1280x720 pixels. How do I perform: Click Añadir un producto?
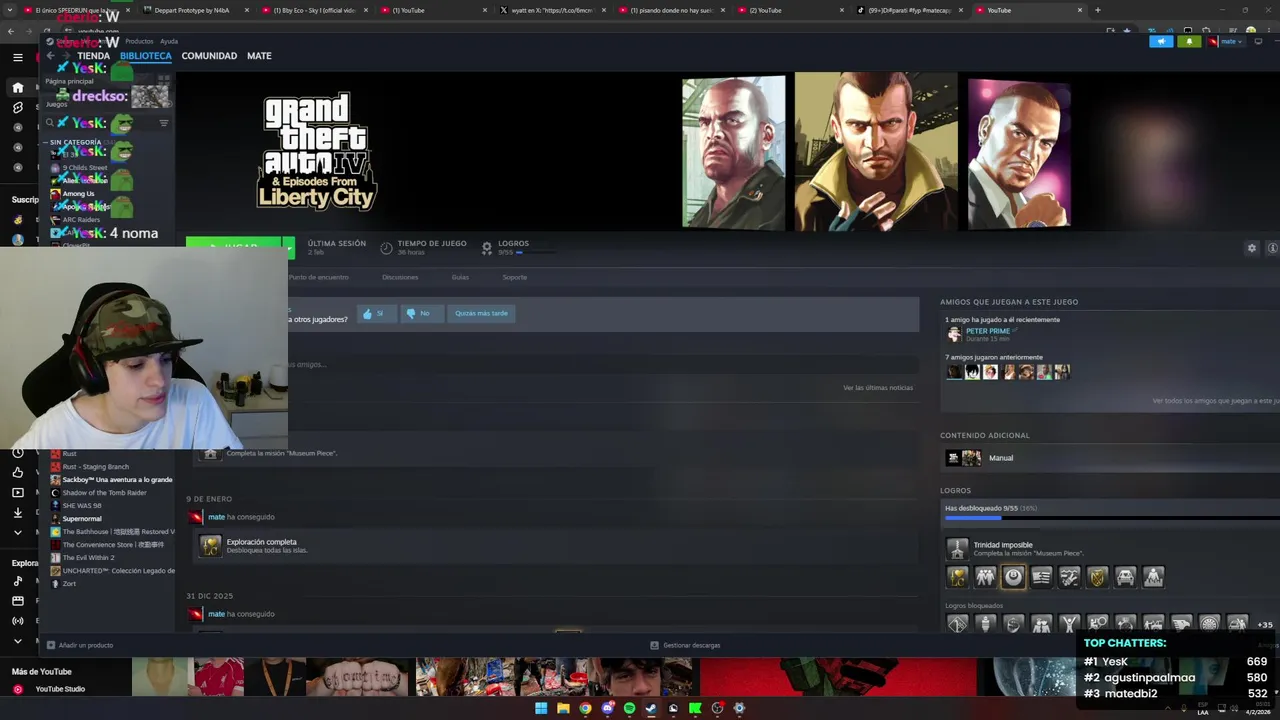click(80, 645)
